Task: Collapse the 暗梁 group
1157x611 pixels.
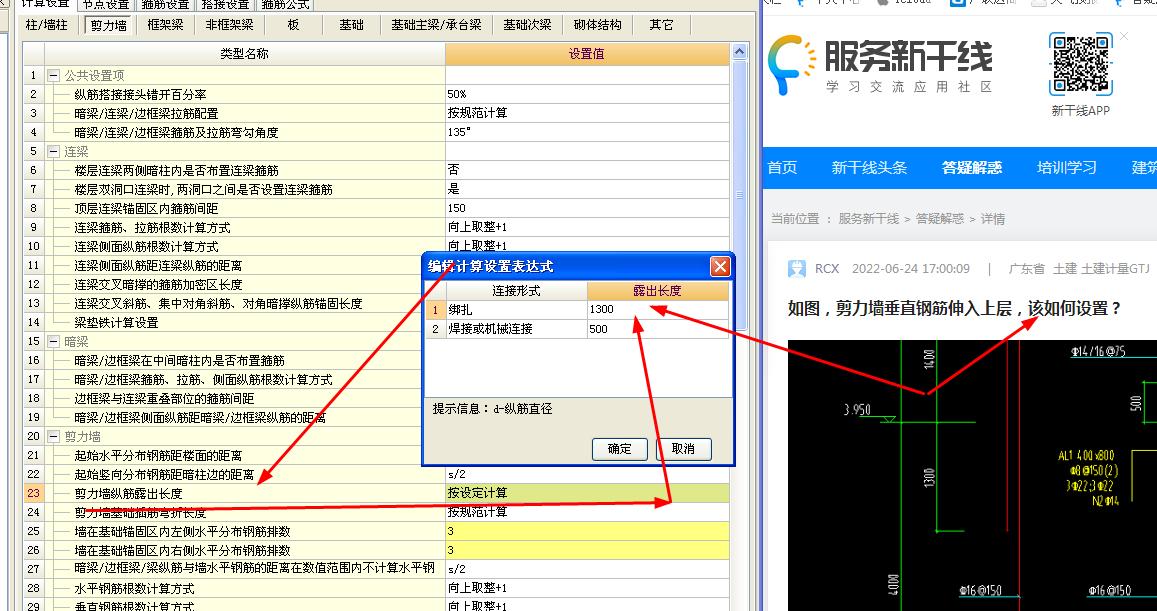Action: pos(53,341)
